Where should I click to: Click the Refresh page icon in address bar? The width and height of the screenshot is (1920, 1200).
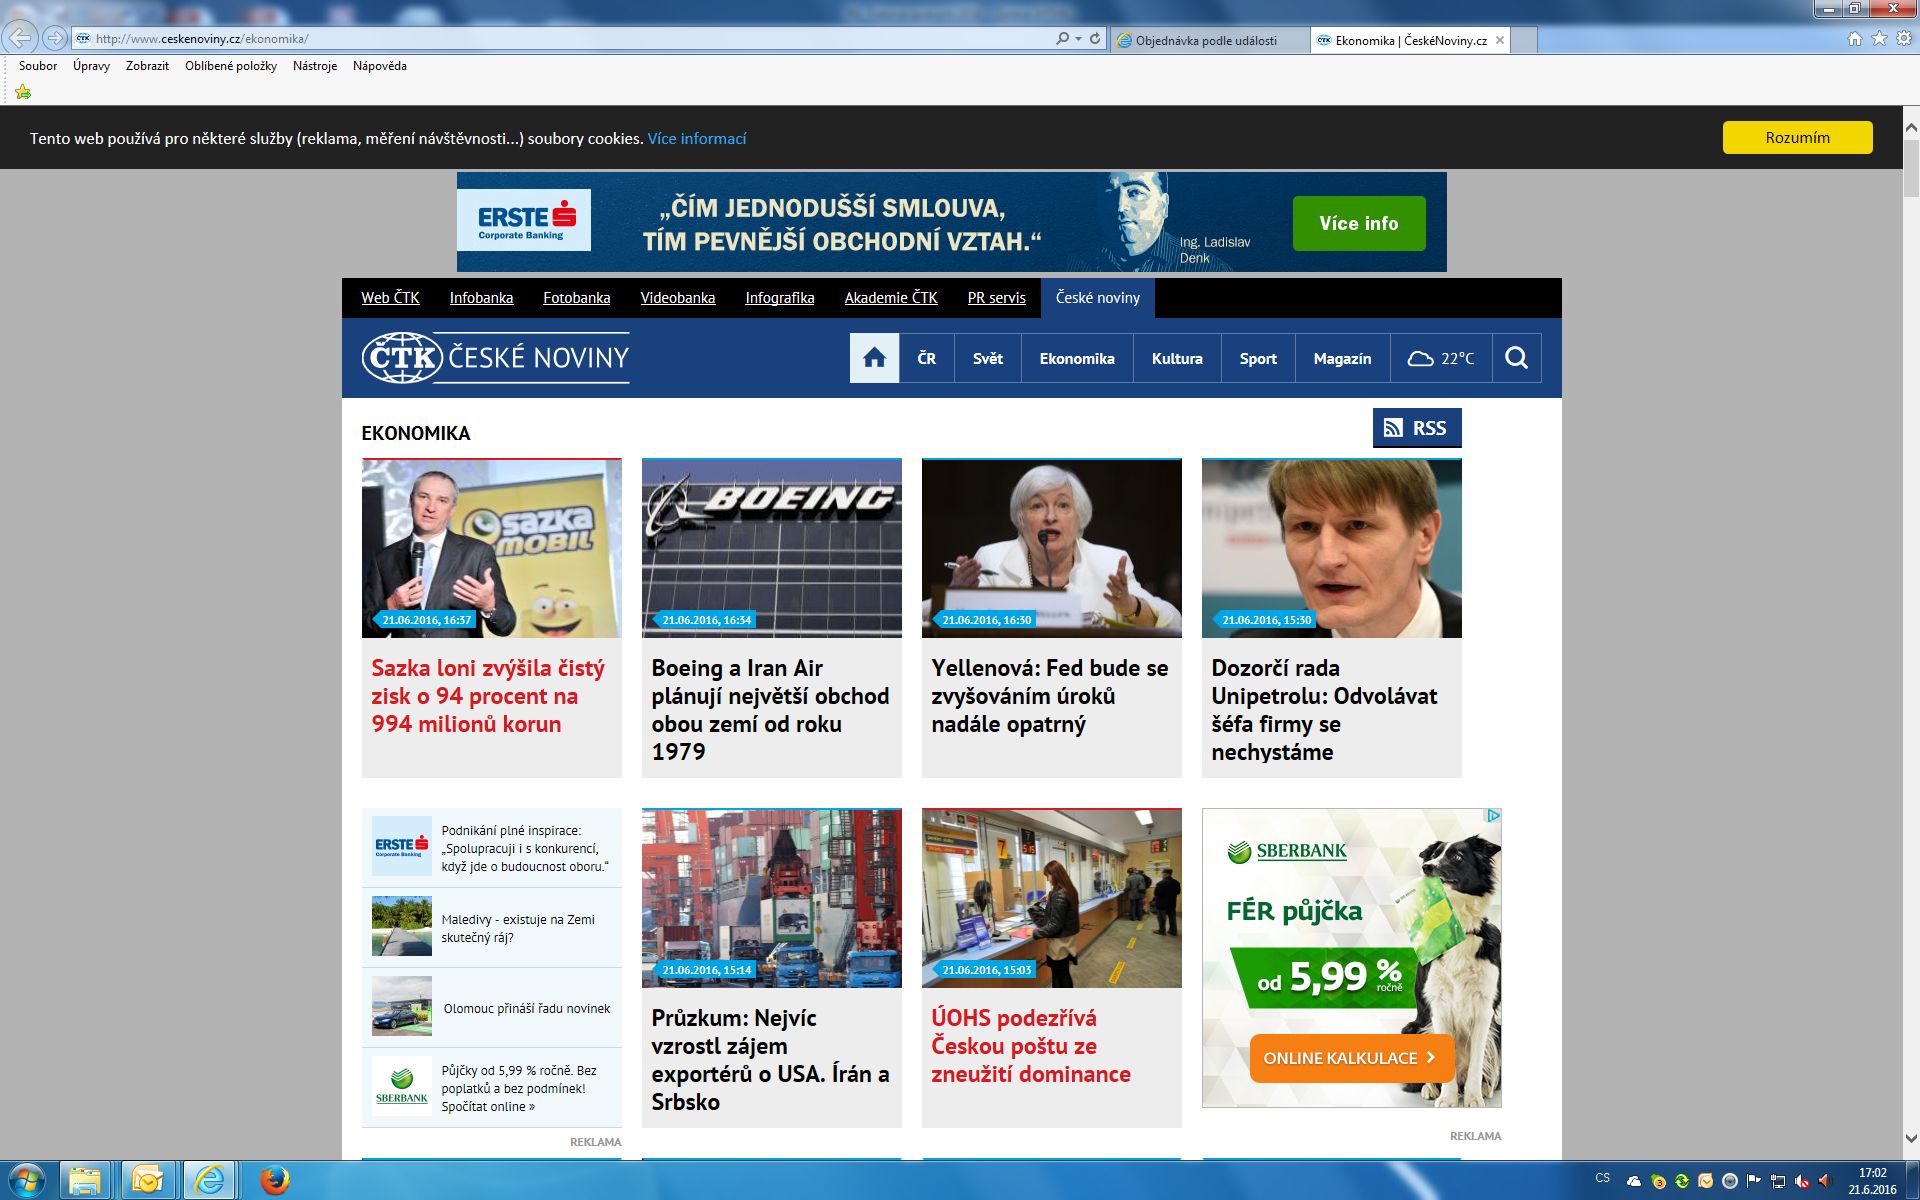[1095, 39]
